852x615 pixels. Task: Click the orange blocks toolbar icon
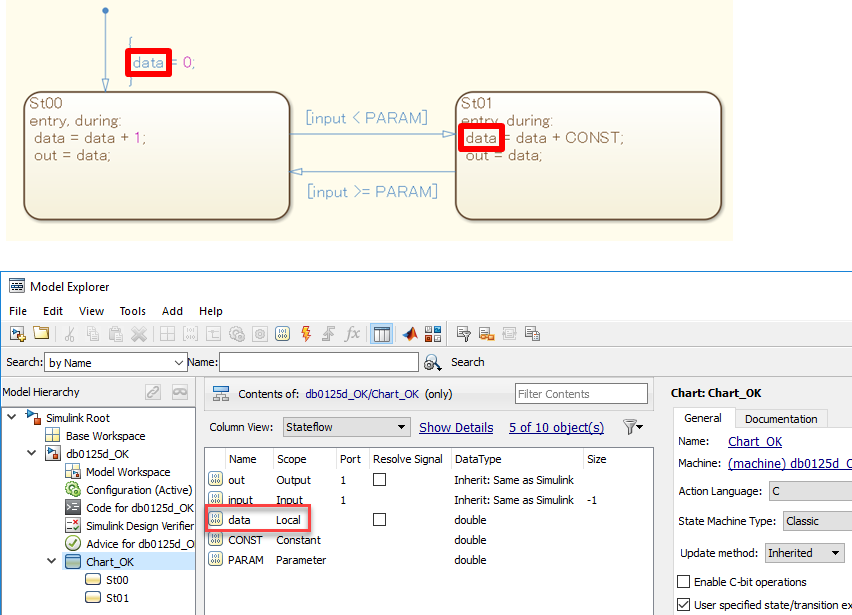pyautogui.click(x=486, y=334)
